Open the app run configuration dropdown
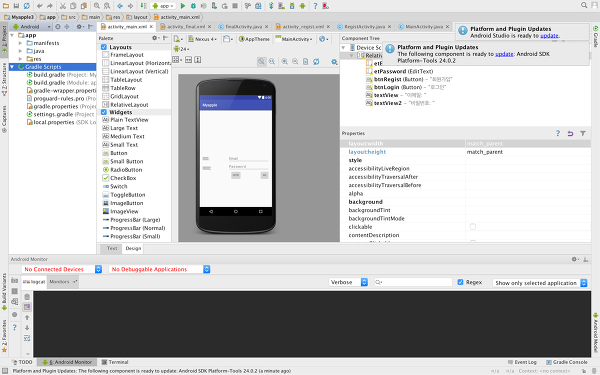Screen dimensions: 600x375 [x=163, y=6]
